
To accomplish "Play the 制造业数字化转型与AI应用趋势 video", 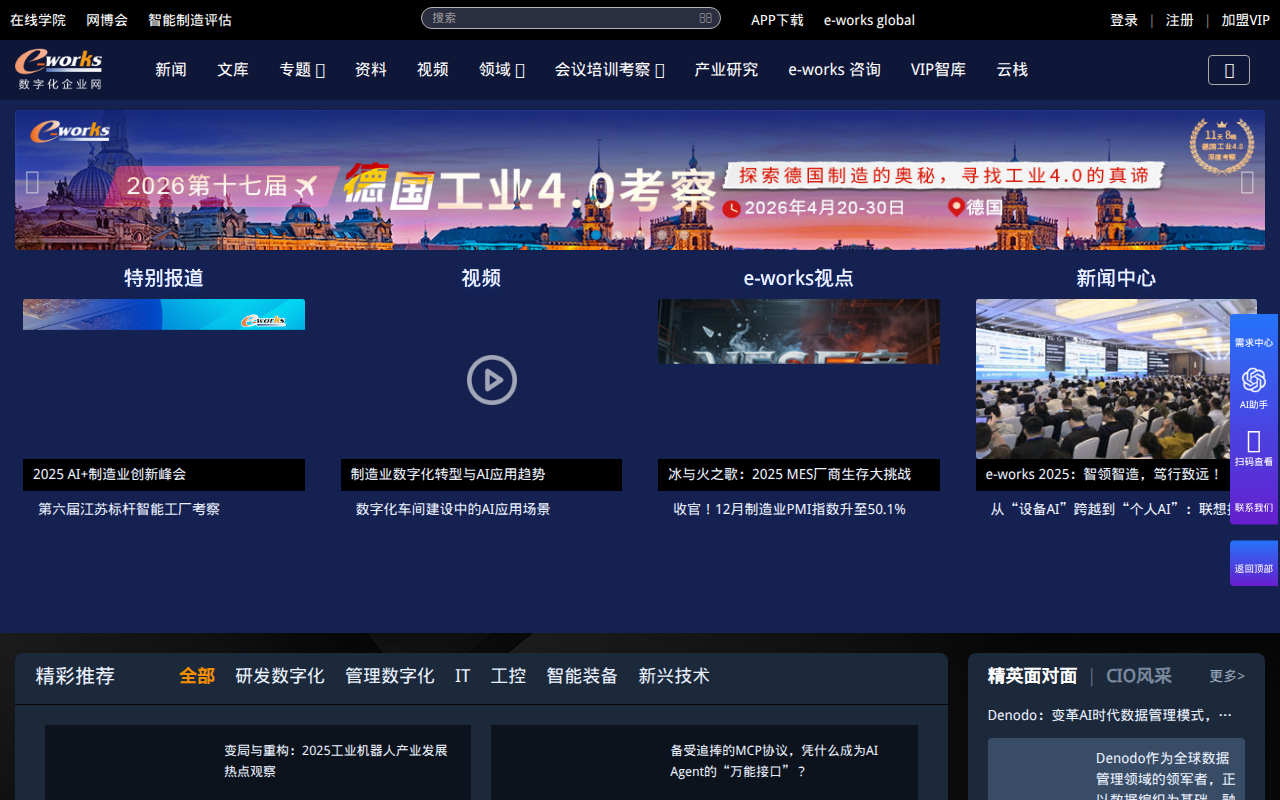I will point(491,380).
